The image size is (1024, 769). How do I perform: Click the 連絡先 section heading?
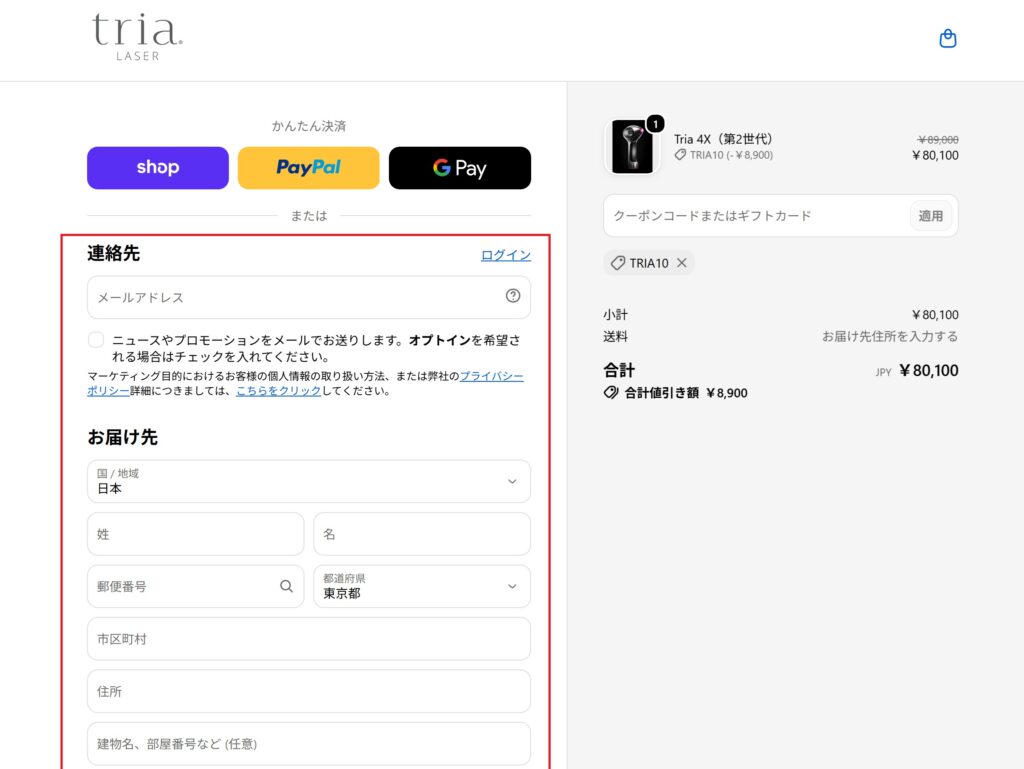[114, 253]
